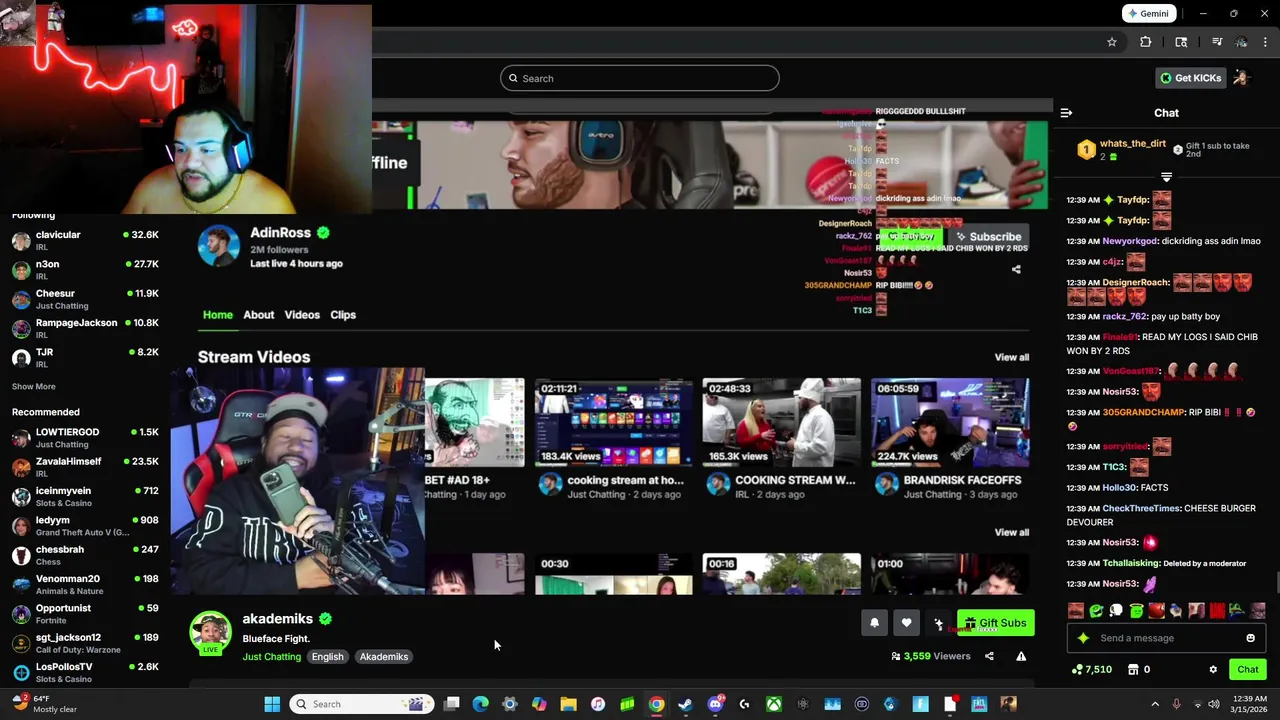Toggle the microphone tray indicator
Screen dimensions: 1280x720
click(1176, 704)
